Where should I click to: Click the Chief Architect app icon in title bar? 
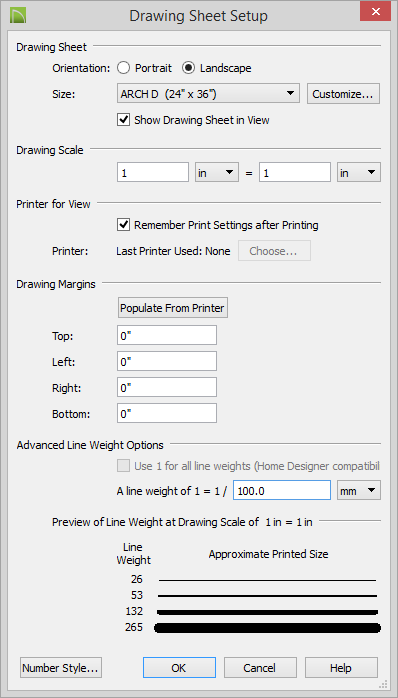coord(17,15)
